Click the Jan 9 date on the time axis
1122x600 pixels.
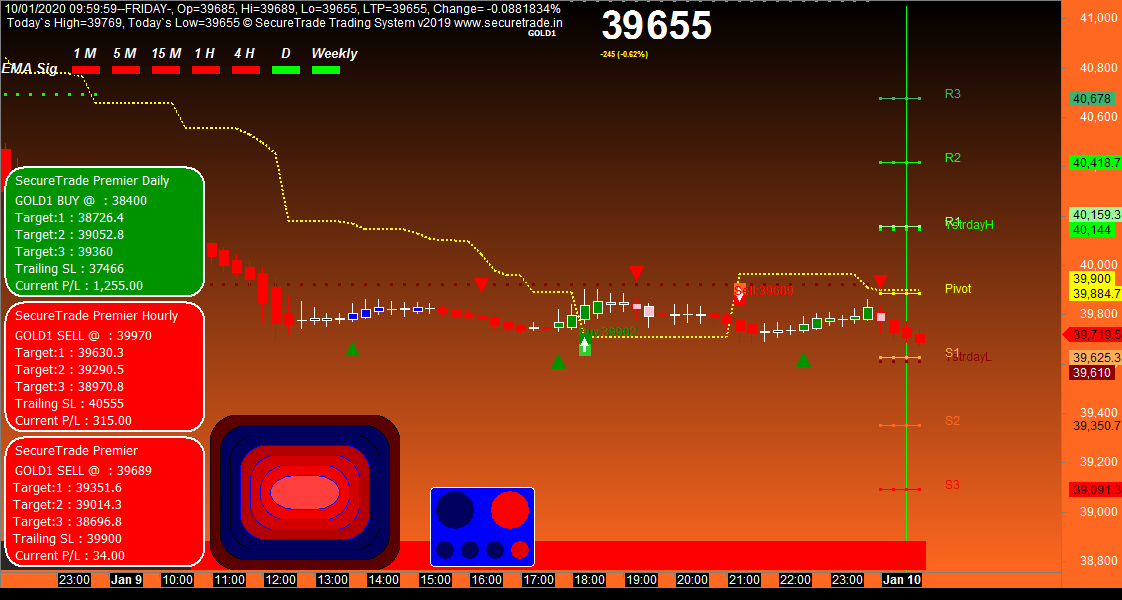[126, 579]
